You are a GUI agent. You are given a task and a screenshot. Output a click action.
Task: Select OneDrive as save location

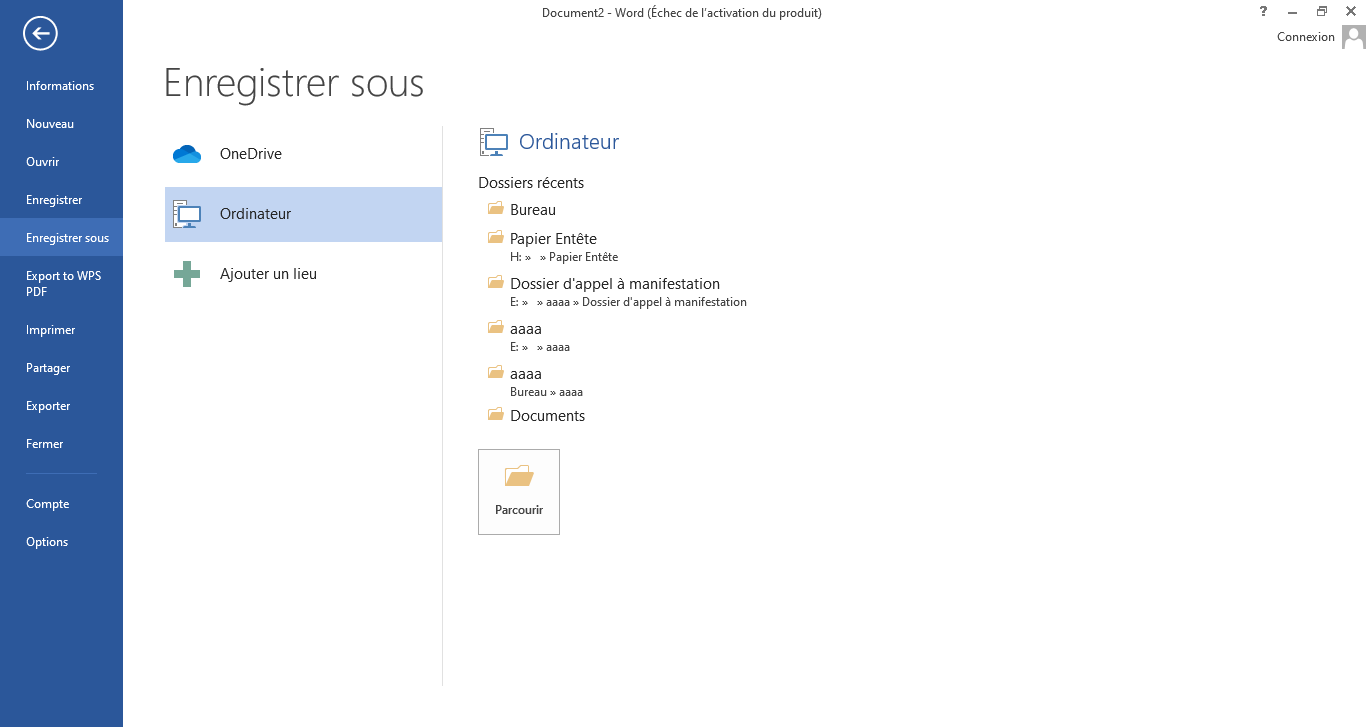coord(303,154)
